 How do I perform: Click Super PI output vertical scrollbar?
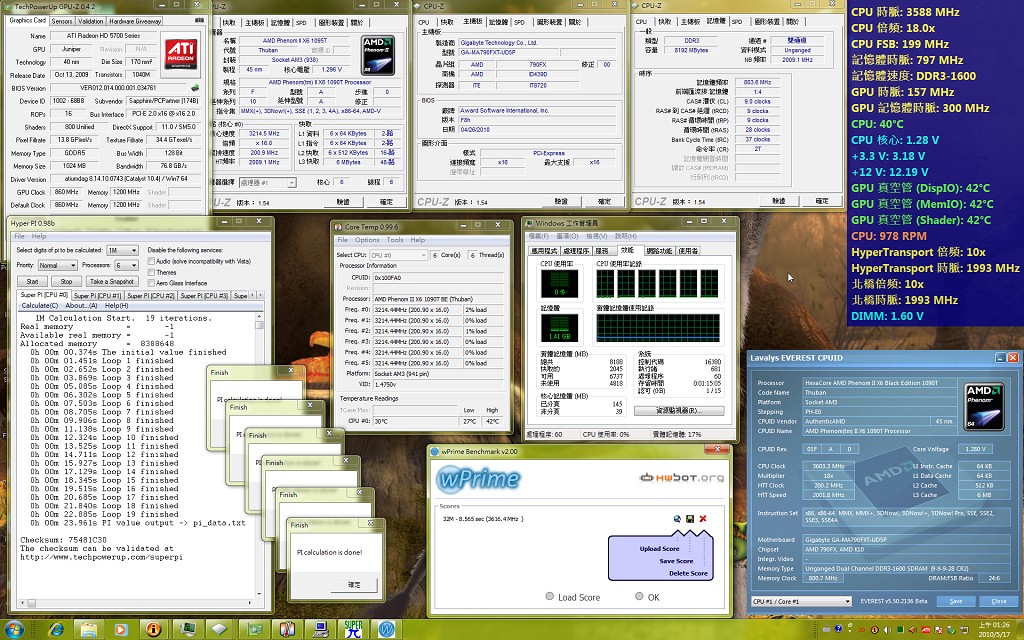click(259, 457)
